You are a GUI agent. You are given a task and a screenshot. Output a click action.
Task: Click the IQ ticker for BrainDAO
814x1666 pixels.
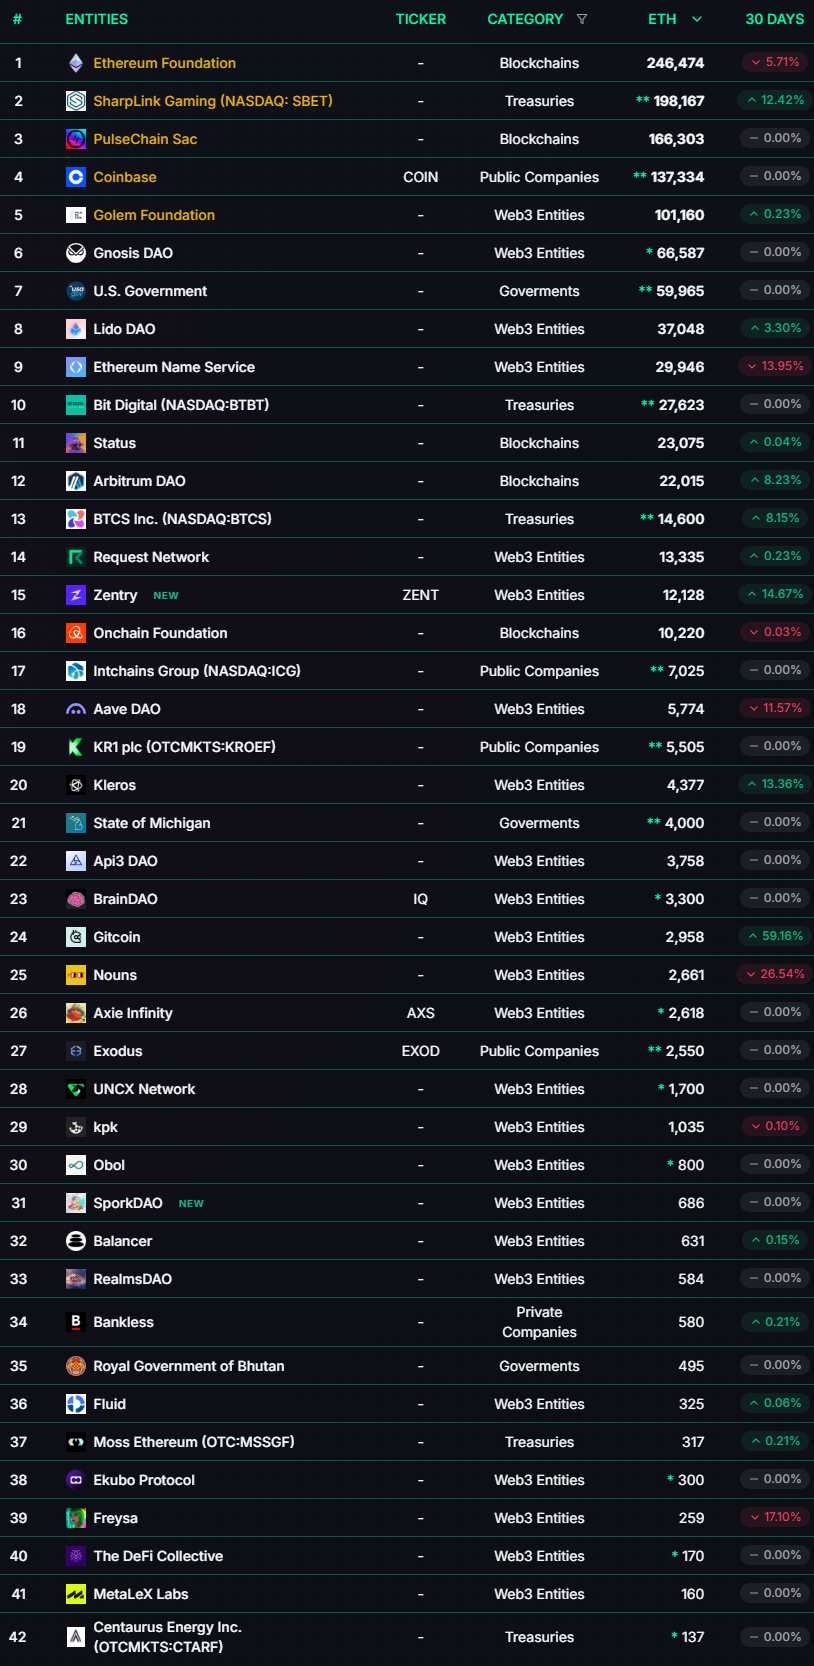421,899
